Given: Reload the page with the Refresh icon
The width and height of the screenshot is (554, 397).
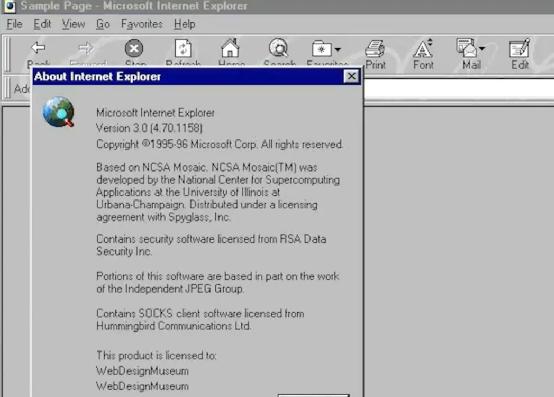Looking at the screenshot, I should pos(183,48).
